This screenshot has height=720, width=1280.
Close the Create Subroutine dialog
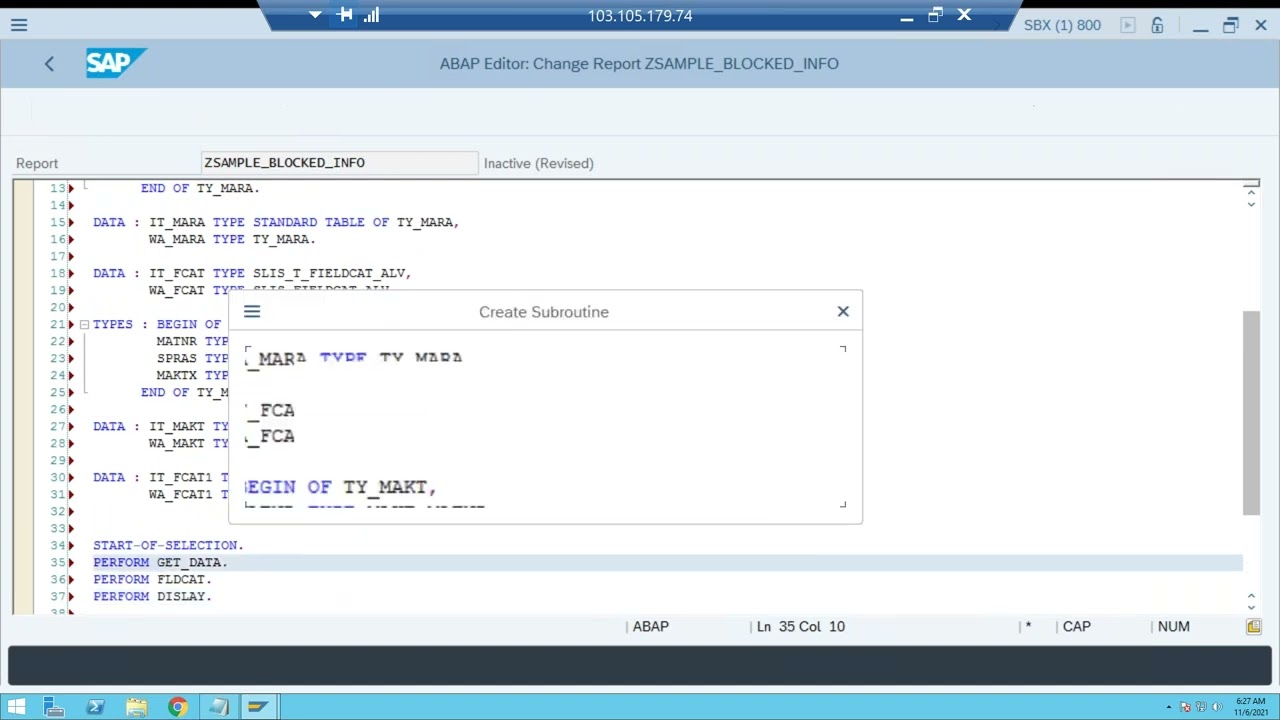pyautogui.click(x=843, y=311)
